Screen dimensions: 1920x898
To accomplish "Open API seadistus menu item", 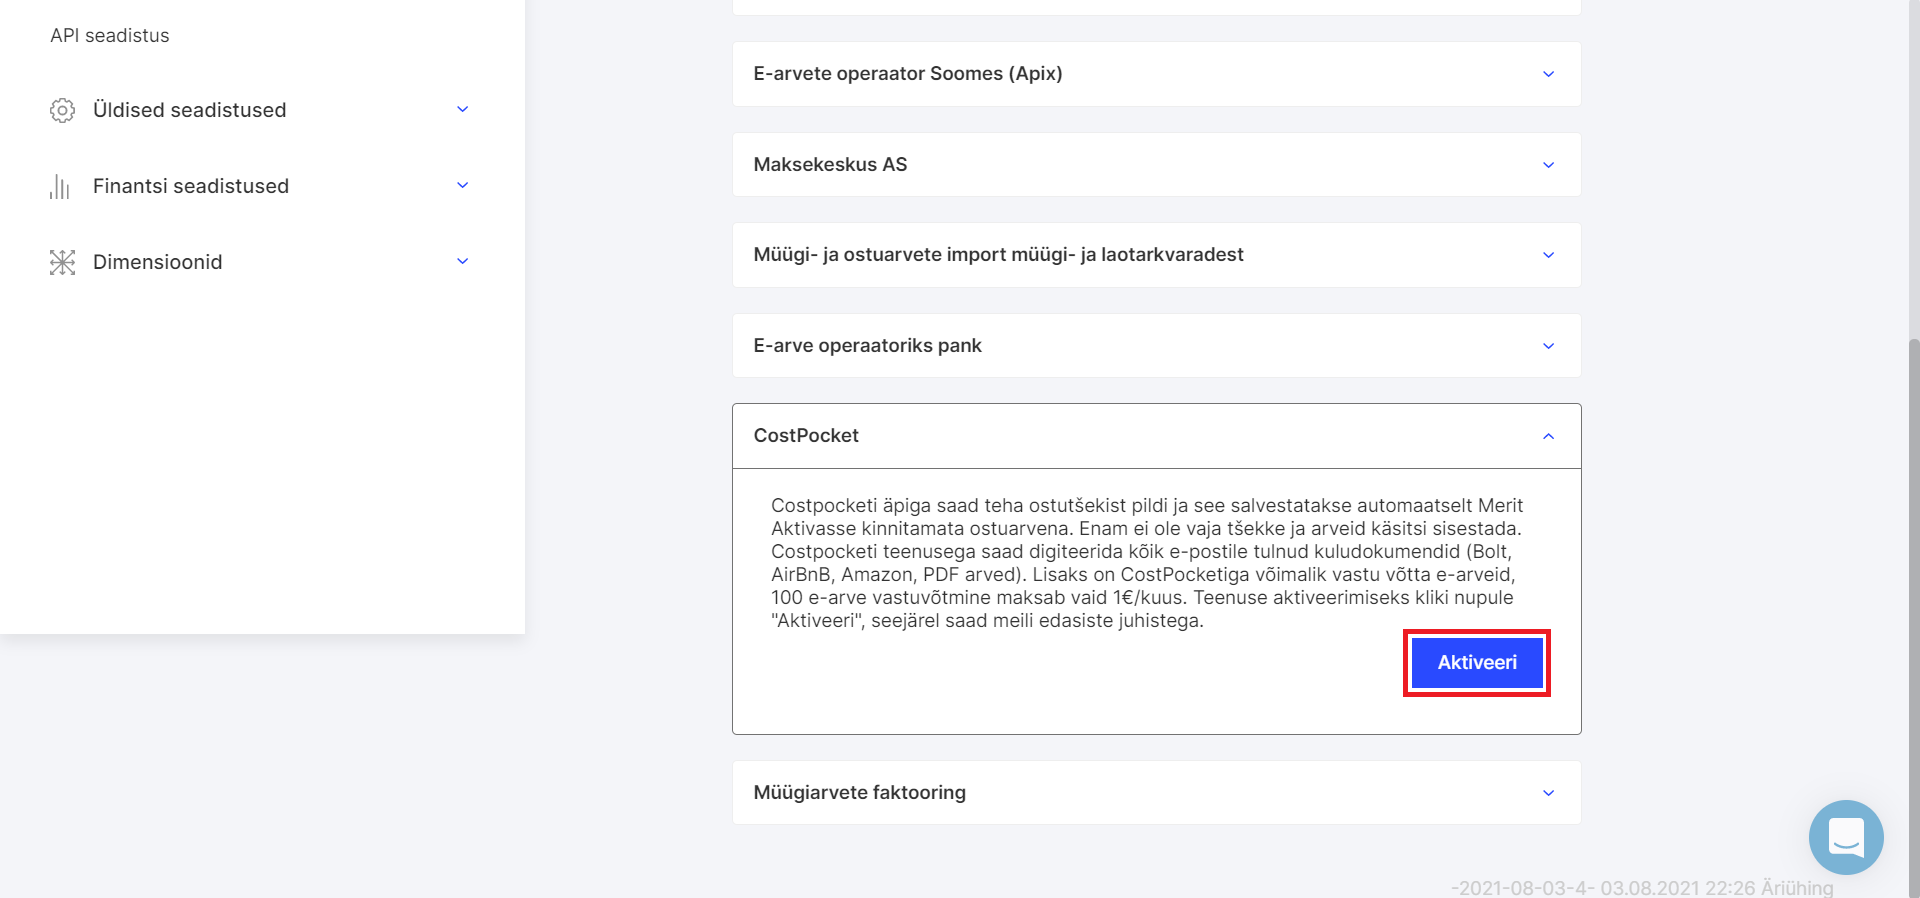I will 110,35.
